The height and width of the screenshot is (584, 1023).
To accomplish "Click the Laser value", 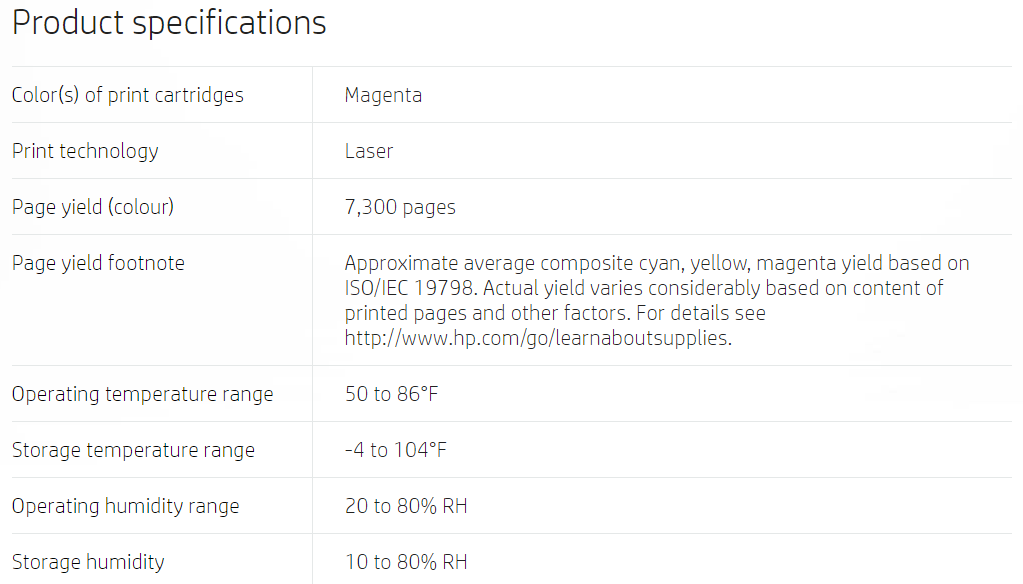I will [x=369, y=151].
